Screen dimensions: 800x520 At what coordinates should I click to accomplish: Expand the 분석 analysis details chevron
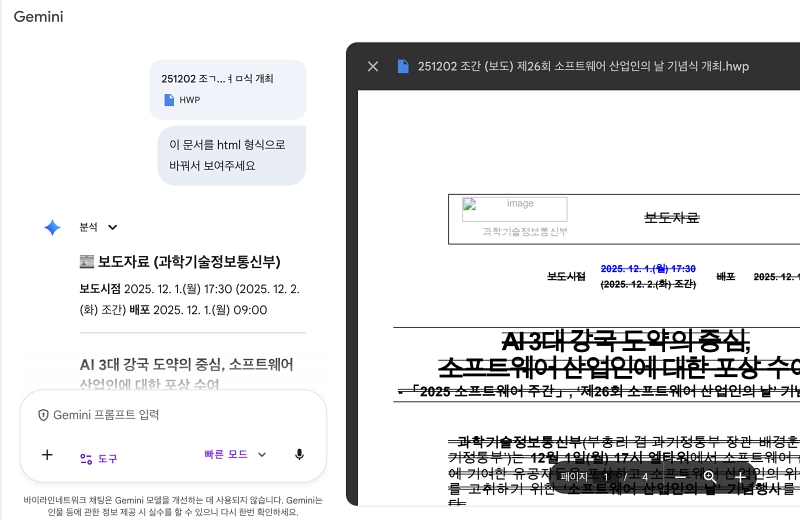point(113,228)
